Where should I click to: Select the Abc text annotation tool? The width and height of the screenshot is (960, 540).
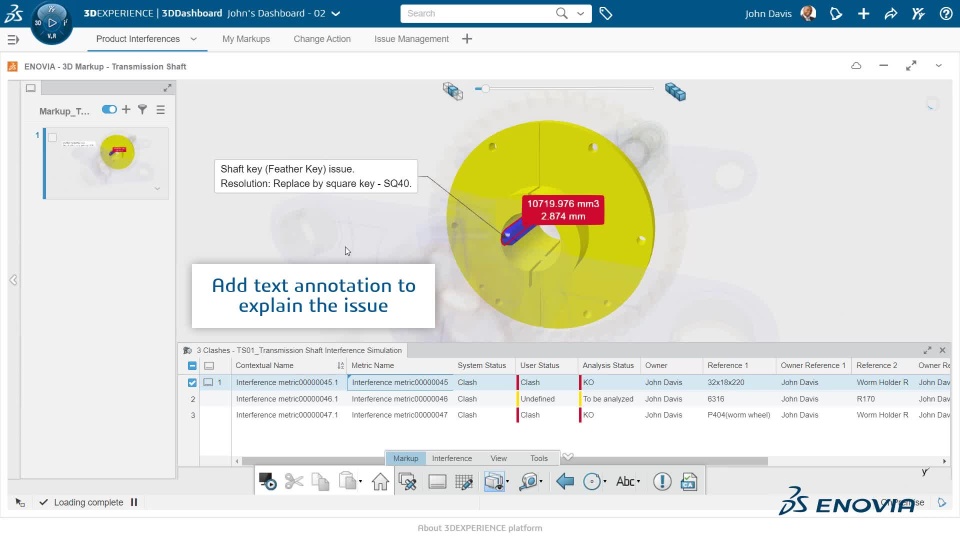tap(624, 482)
